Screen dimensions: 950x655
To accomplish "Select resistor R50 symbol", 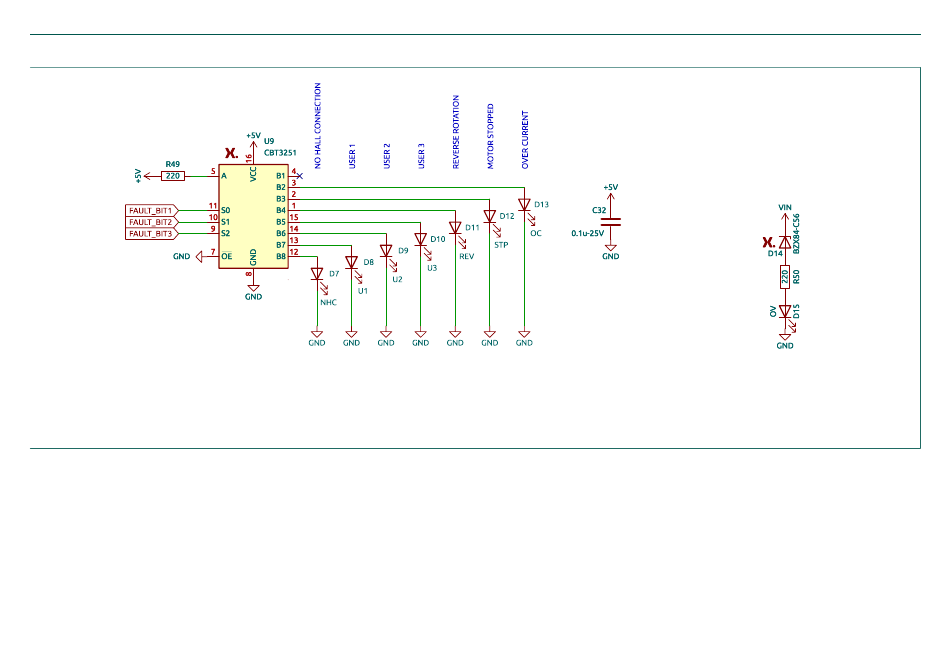I will (785, 277).
